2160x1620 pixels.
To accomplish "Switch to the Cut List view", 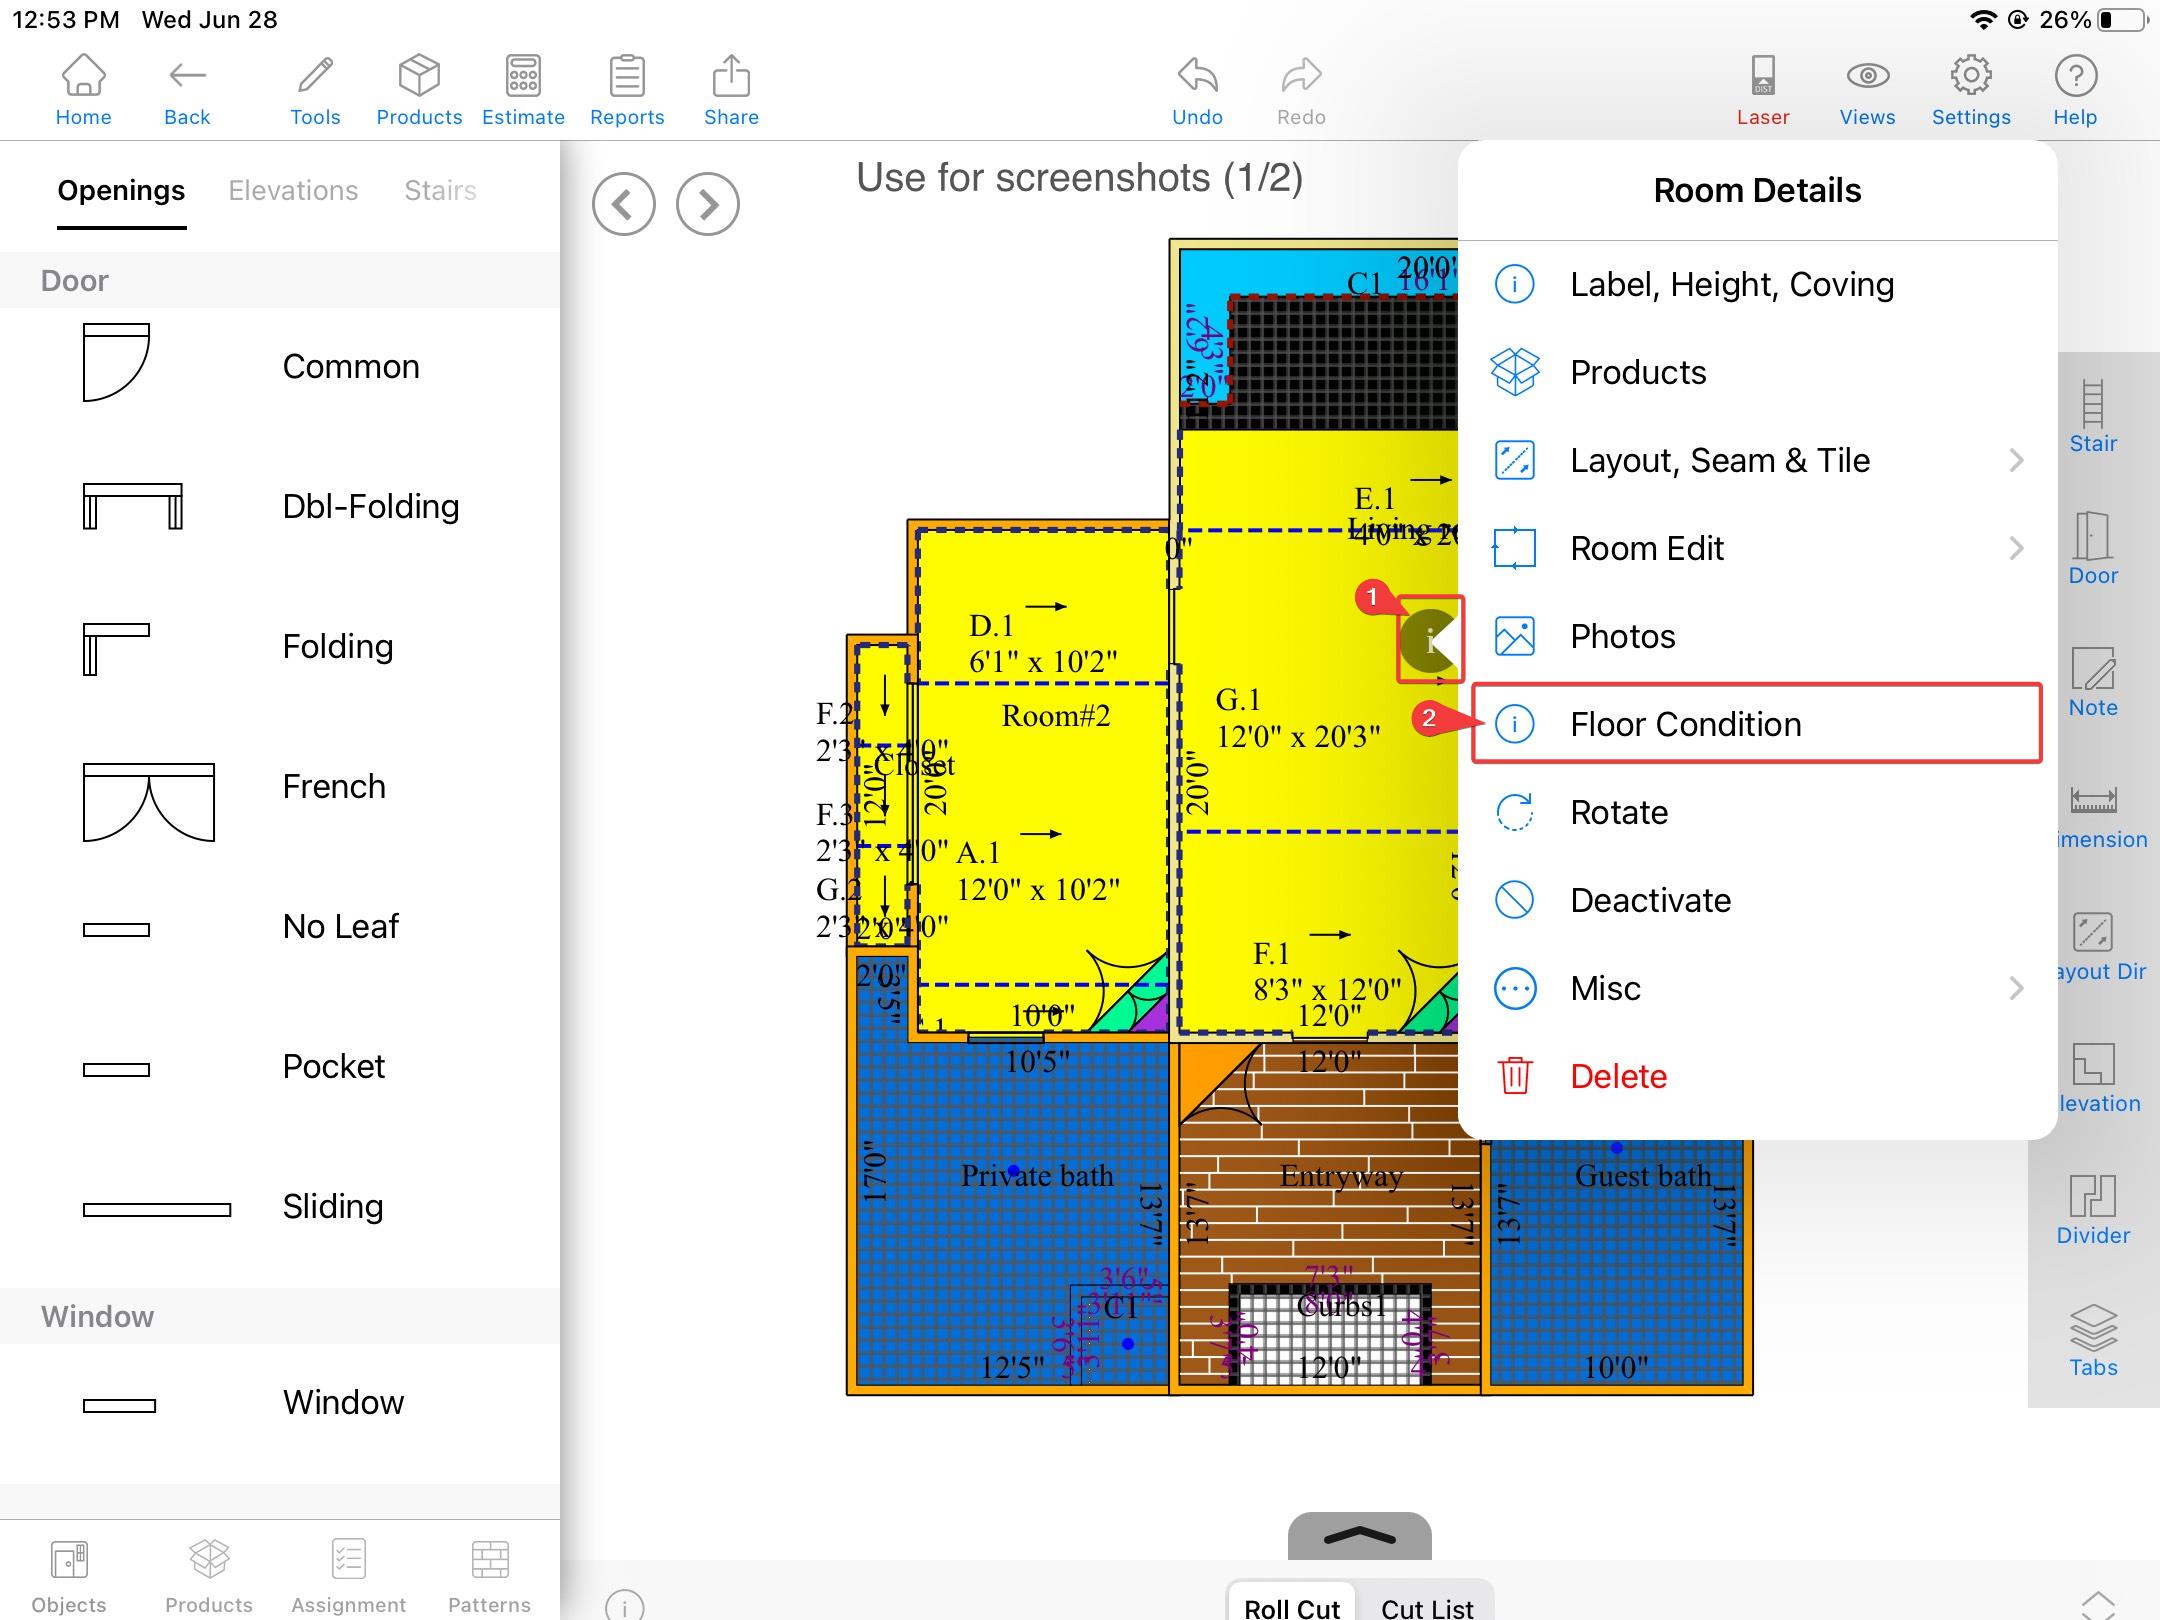I will pos(1426,1606).
